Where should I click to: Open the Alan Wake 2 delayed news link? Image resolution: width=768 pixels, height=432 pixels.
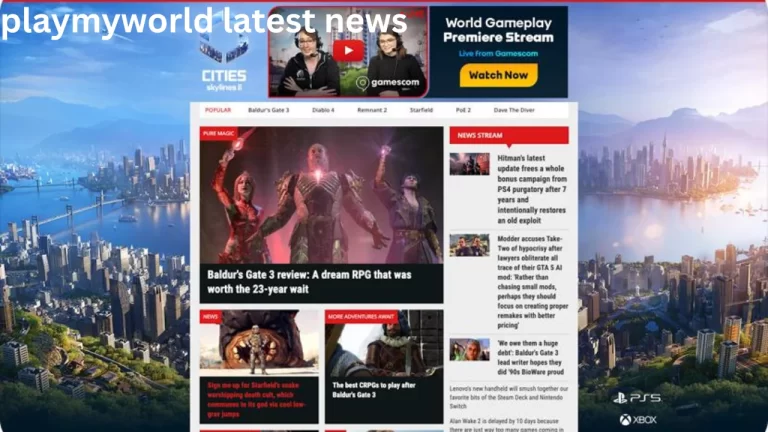pos(504,425)
